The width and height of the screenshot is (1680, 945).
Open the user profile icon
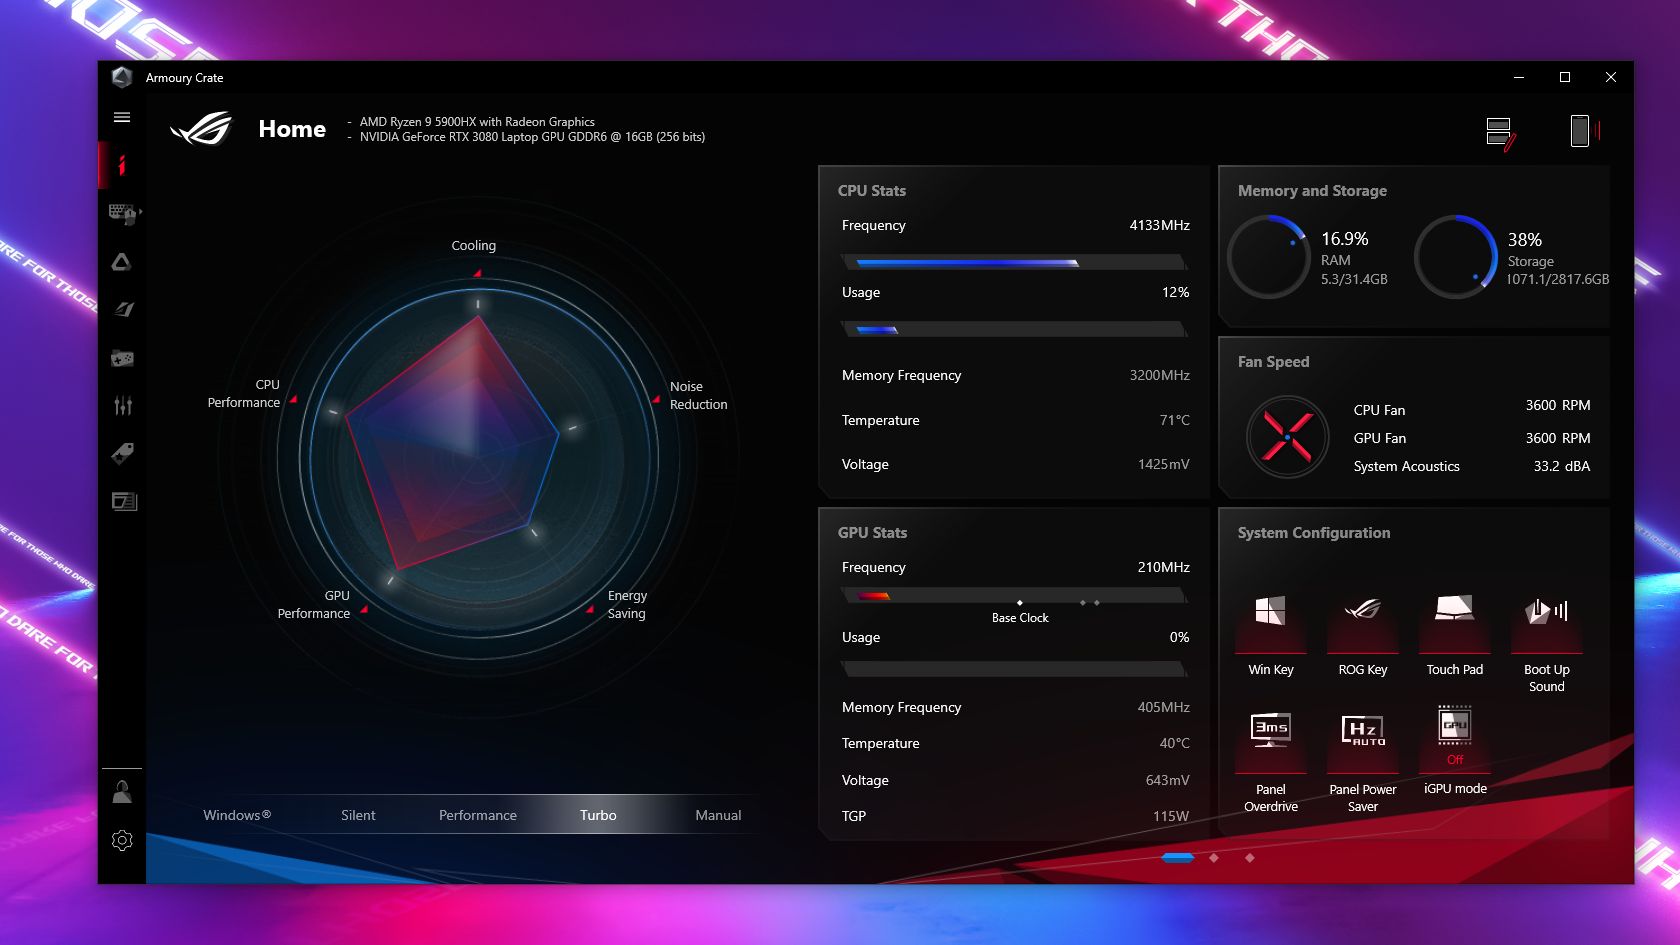pyautogui.click(x=121, y=790)
